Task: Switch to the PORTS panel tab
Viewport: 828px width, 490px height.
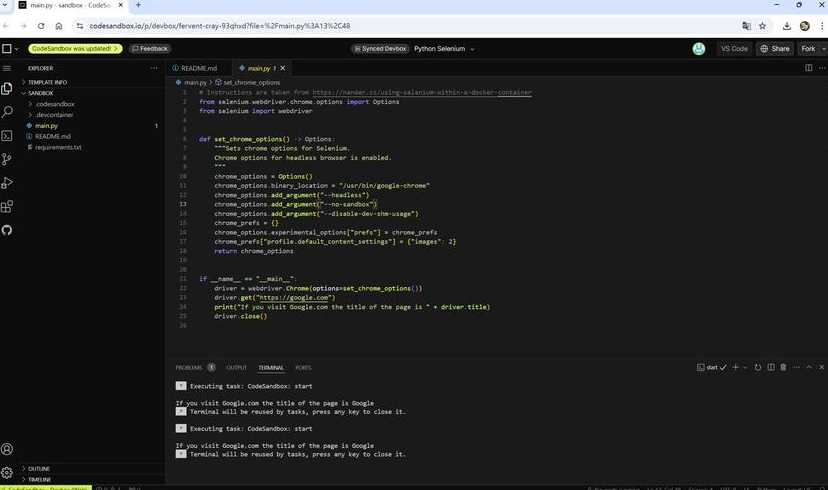Action: coord(303,368)
